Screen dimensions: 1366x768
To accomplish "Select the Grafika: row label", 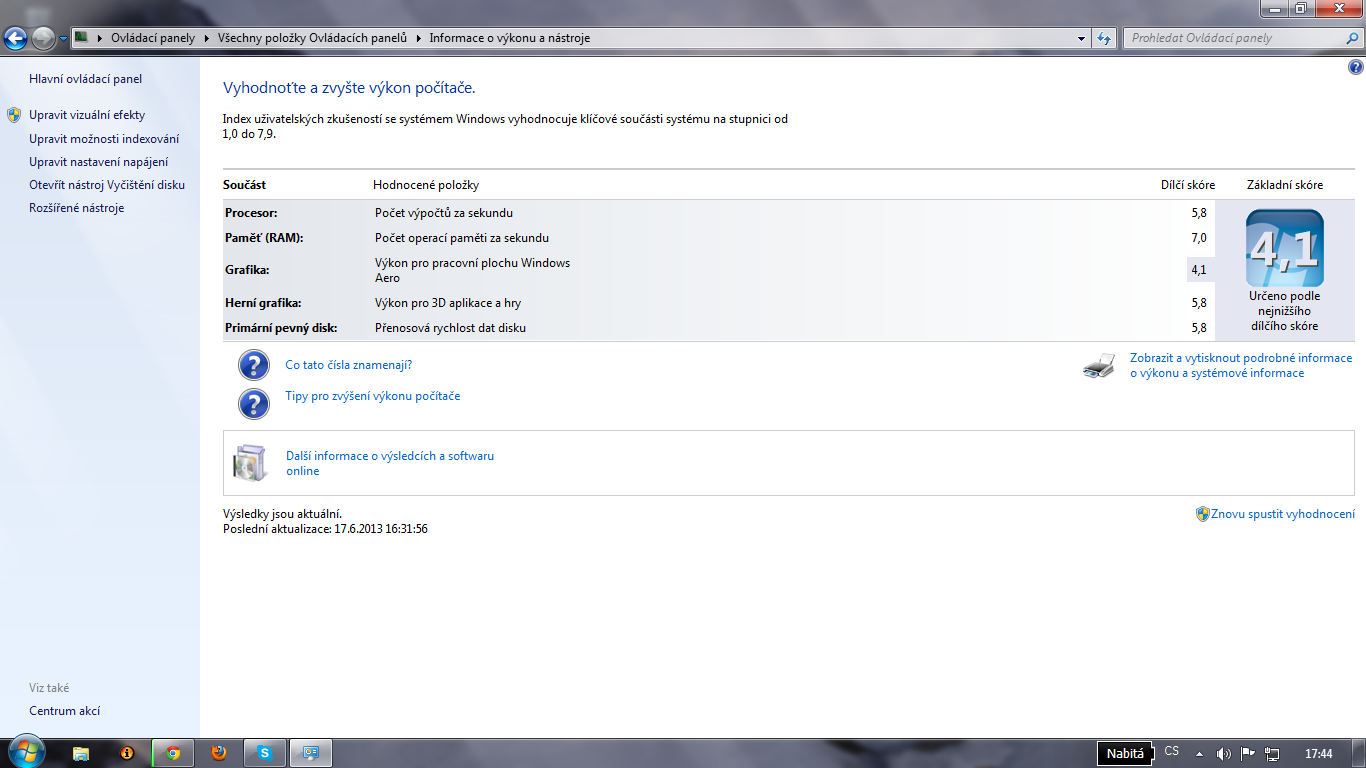I will pos(247,270).
